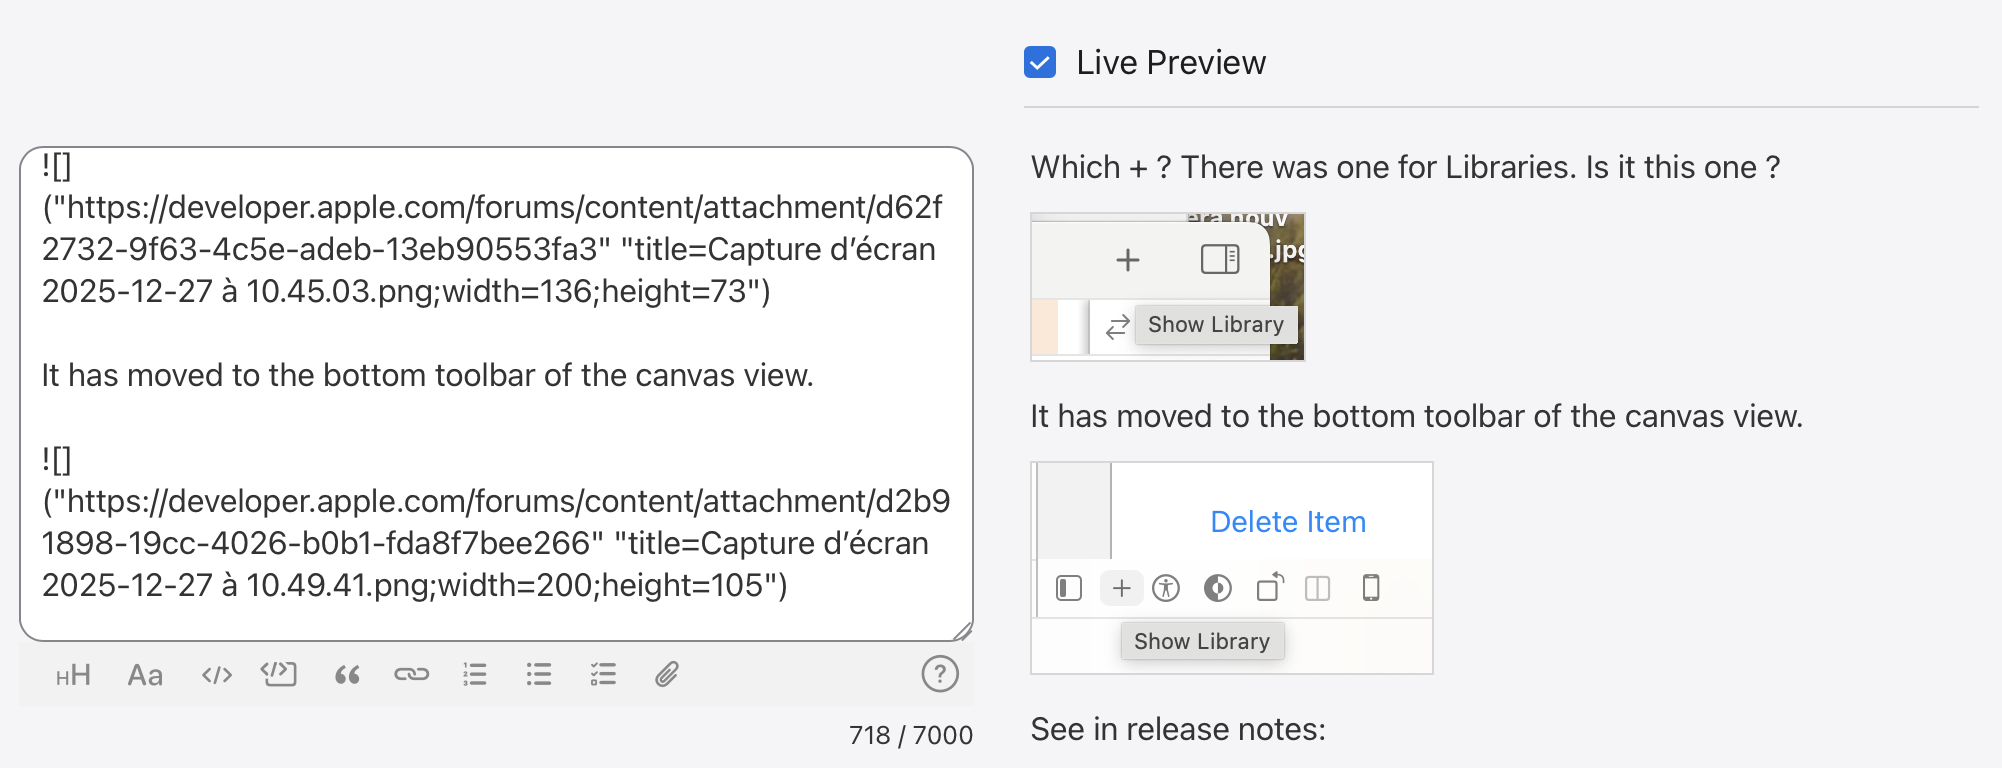This screenshot has height=768, width=2002.
Task: Click the Live Preview label text
Action: pos(1170,62)
